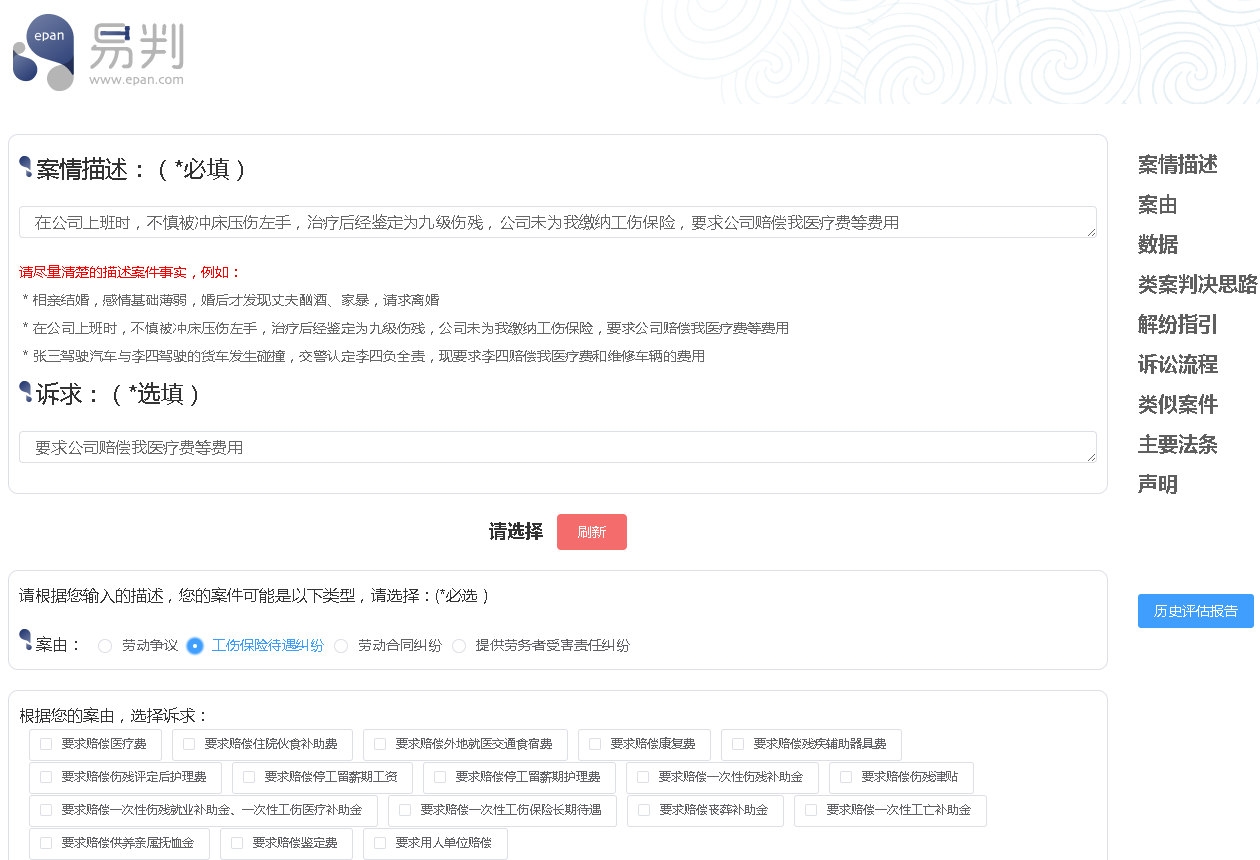Check 要求赔偿一次性工伤保险长期待遇 checkbox

pos(405,810)
